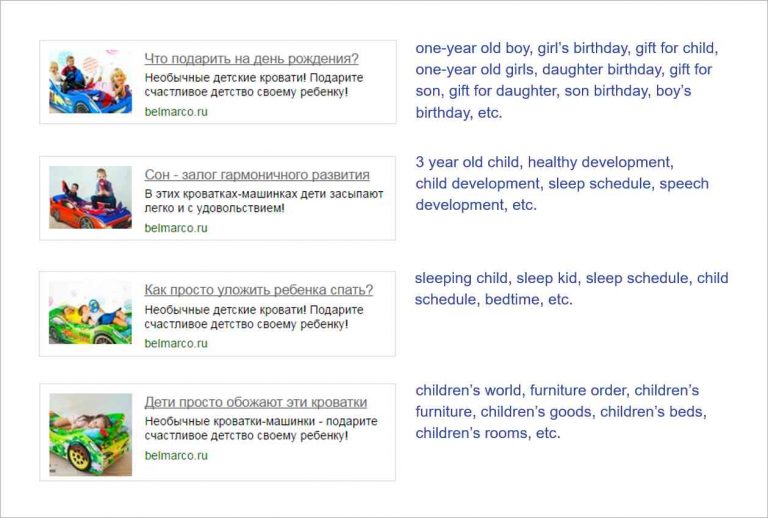Image resolution: width=768 pixels, height=518 pixels.
Task: Open headline 'Как просто уложить ребенка спать?'
Action: (x=259, y=290)
